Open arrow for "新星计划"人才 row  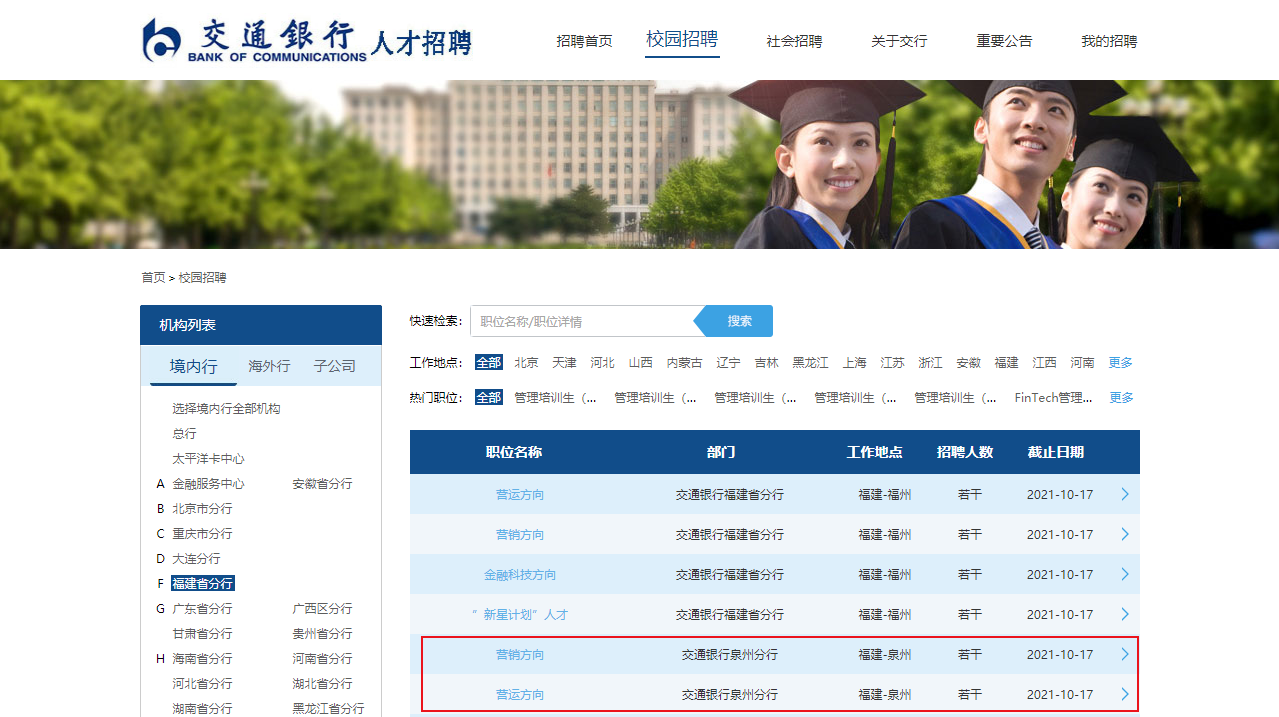1125,614
